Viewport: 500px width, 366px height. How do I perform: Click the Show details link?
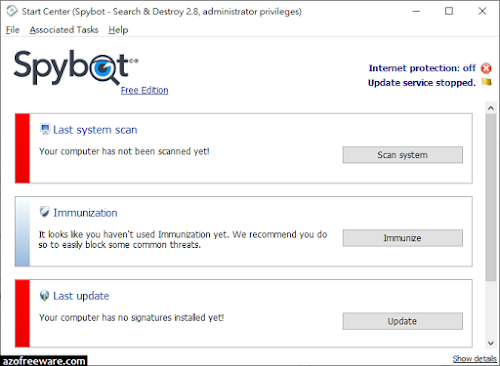474,359
